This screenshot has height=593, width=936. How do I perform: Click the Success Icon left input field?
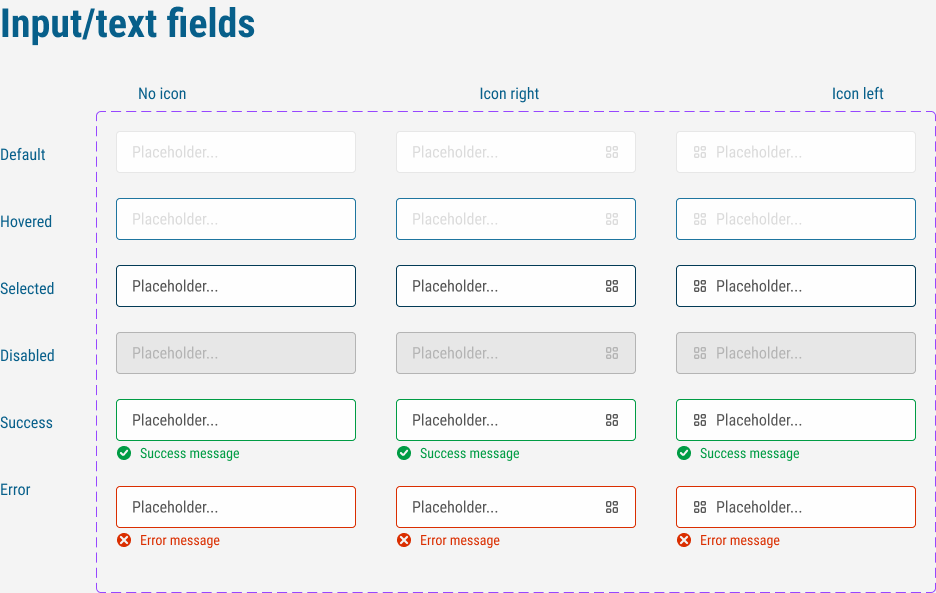796,420
